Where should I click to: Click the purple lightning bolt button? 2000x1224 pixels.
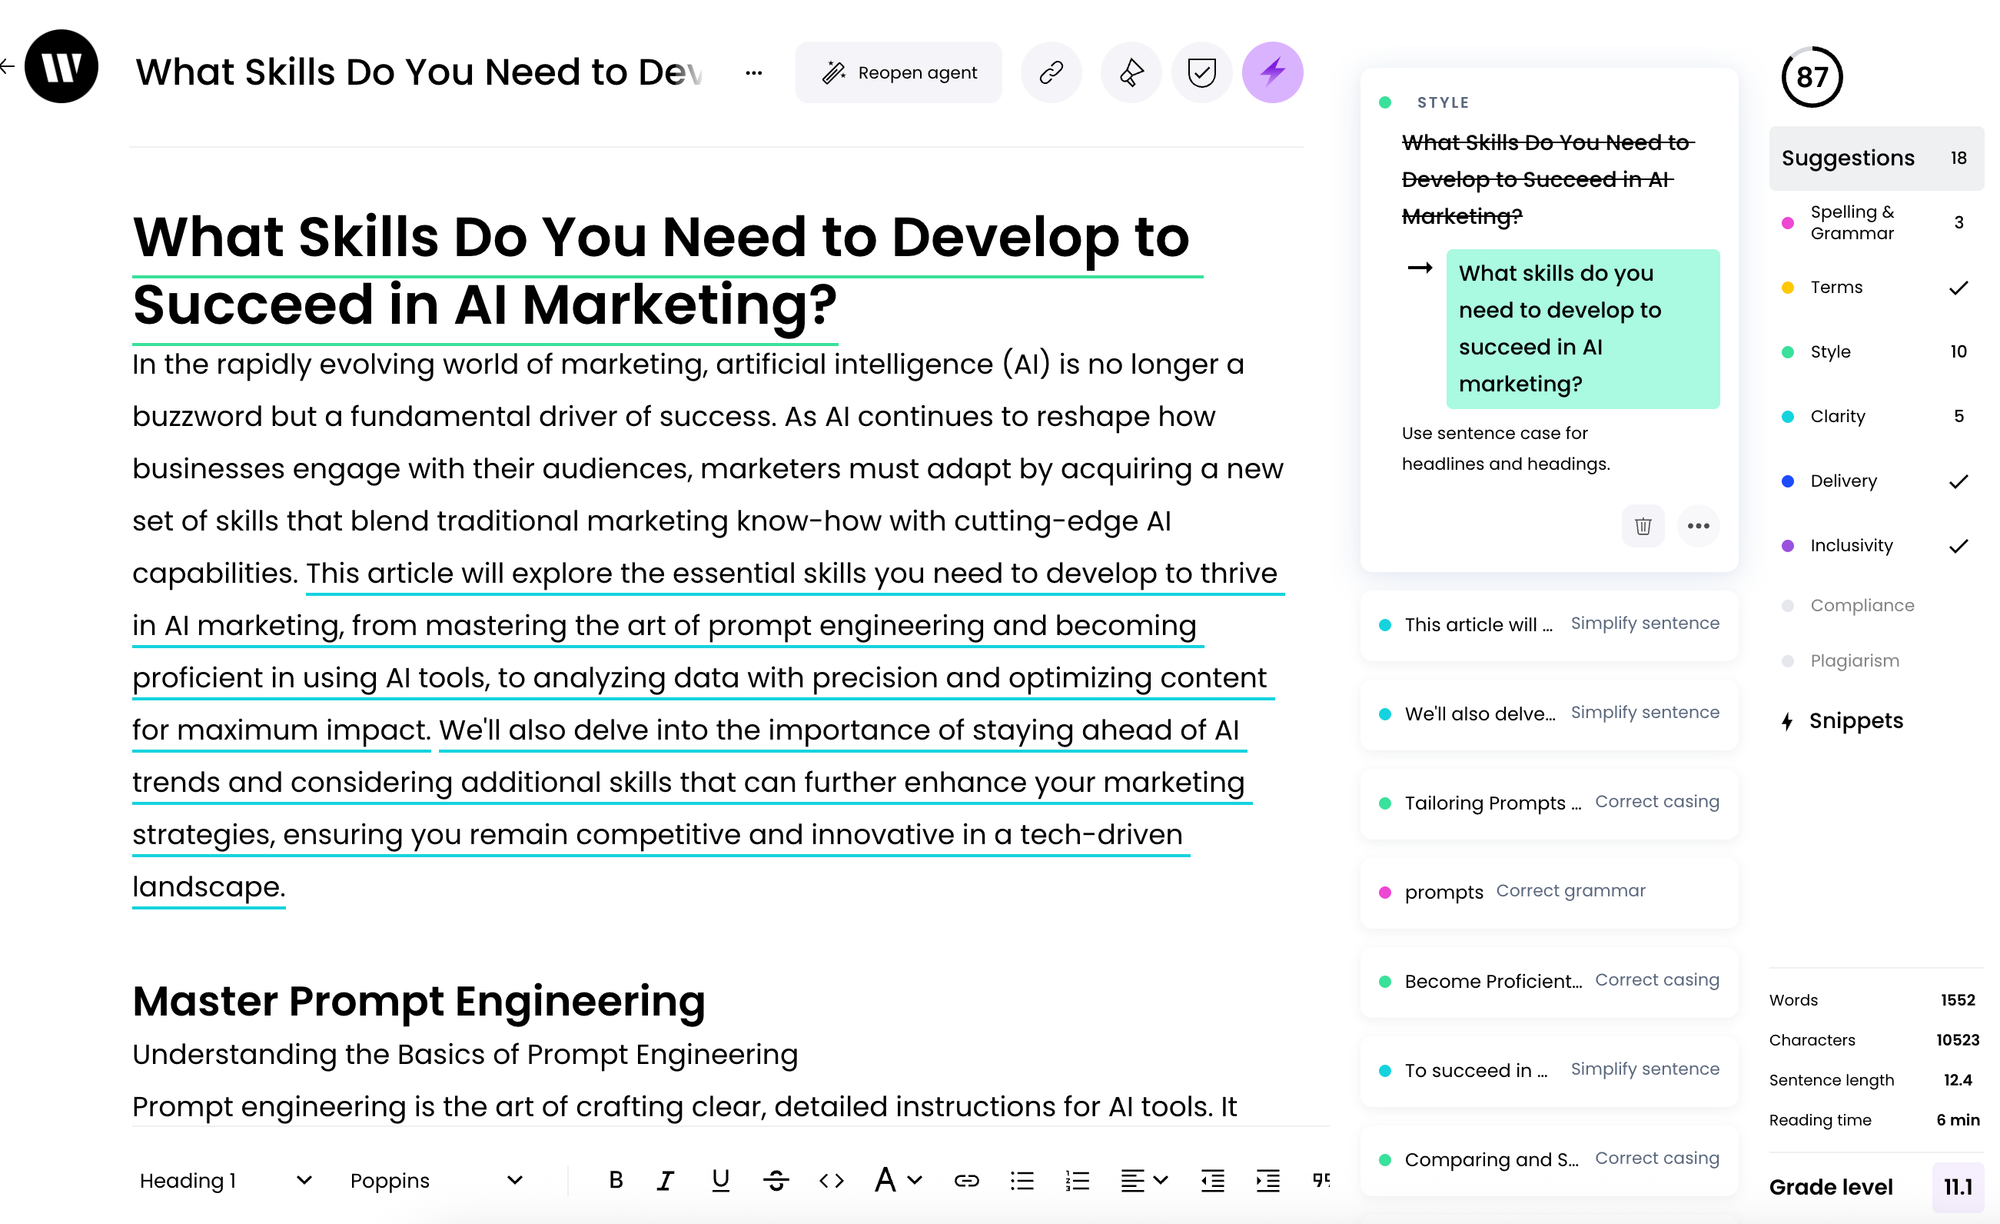(1272, 72)
